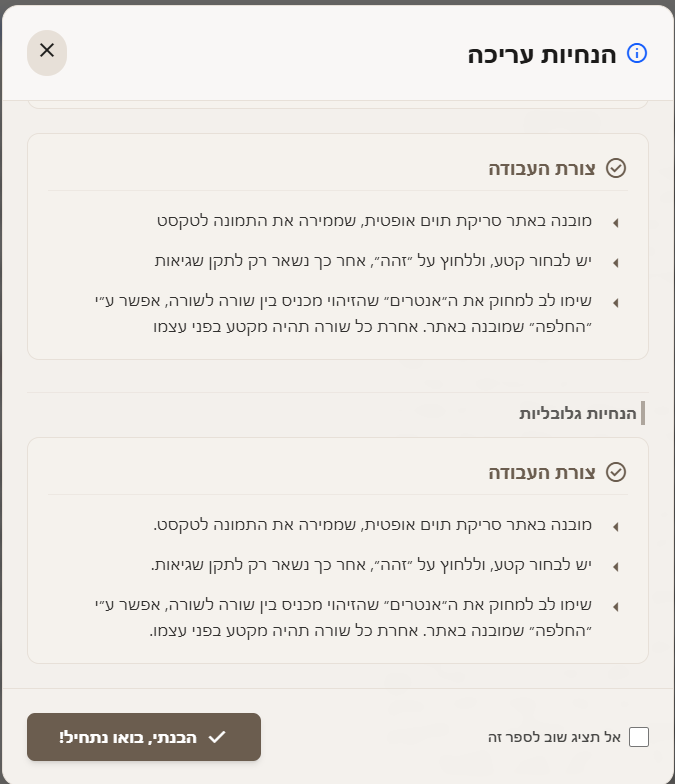Click the check-circle icon under הנחיות גלובליות

click(616, 472)
